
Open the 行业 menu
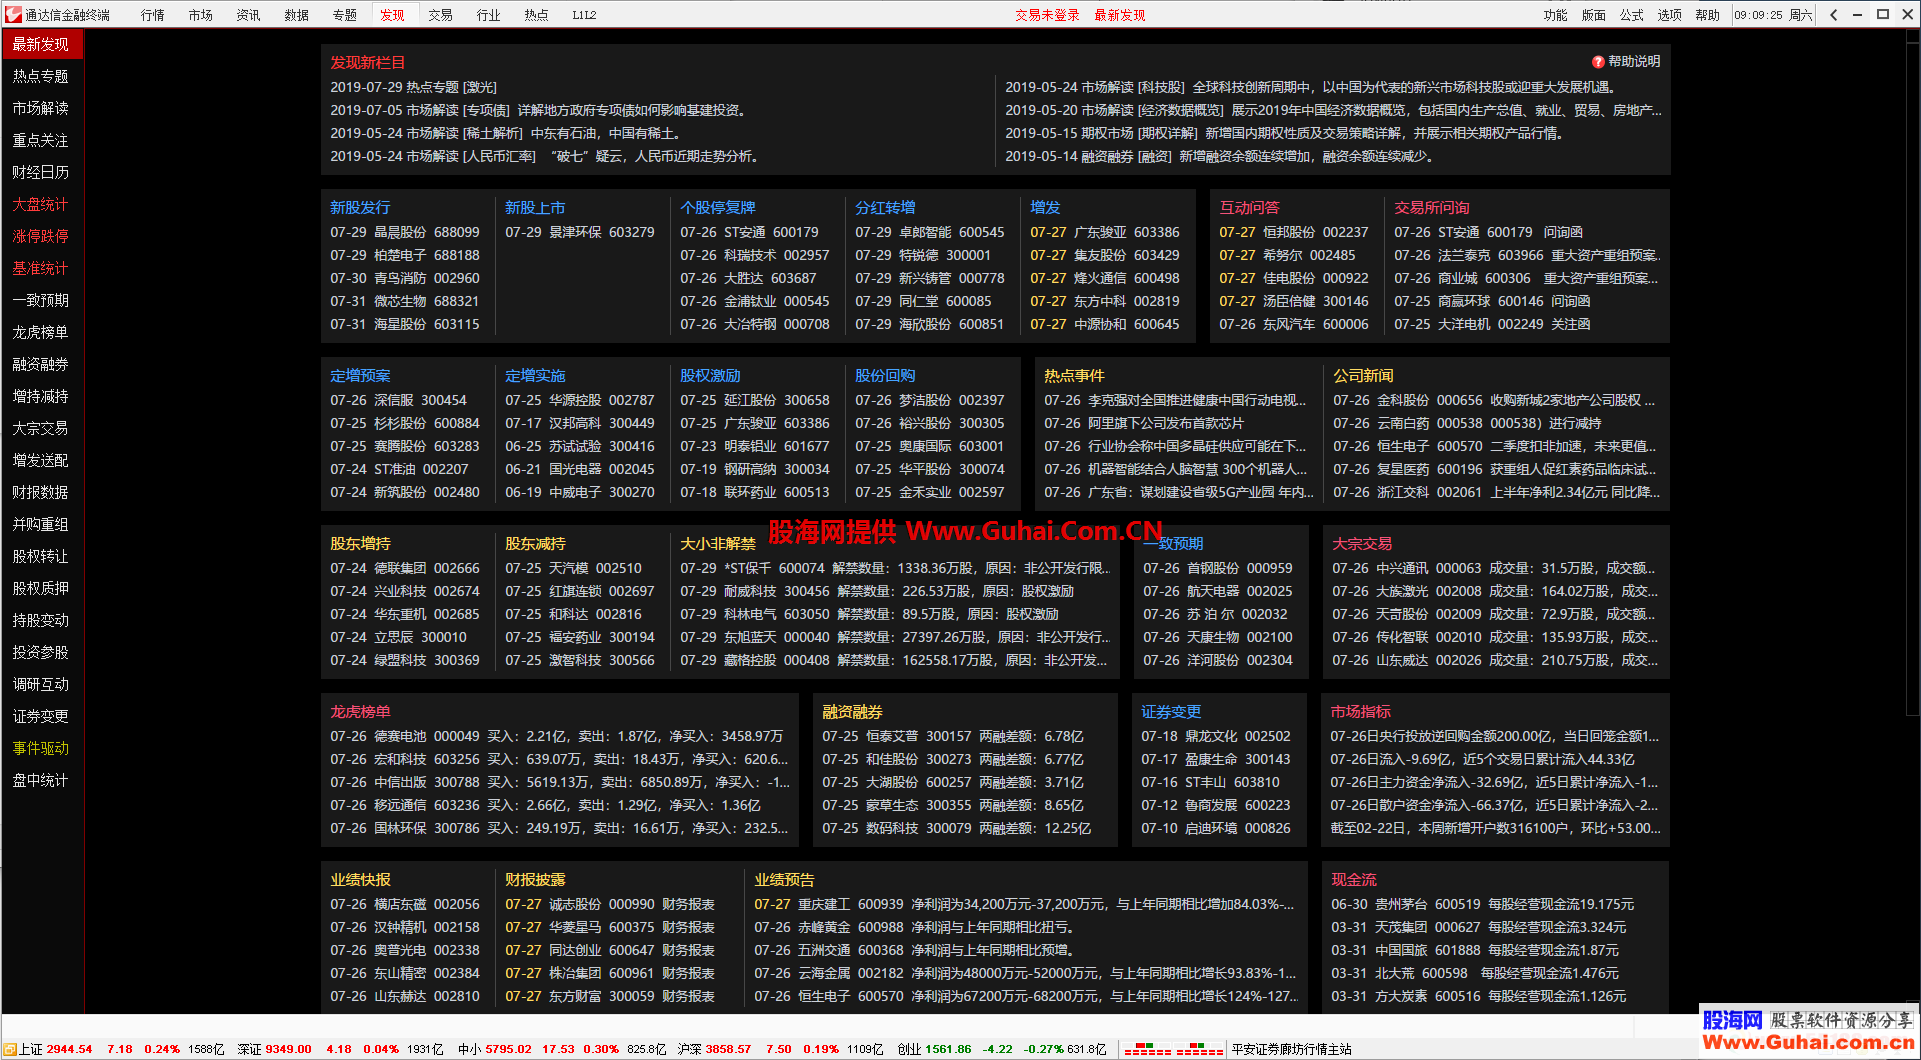click(489, 15)
